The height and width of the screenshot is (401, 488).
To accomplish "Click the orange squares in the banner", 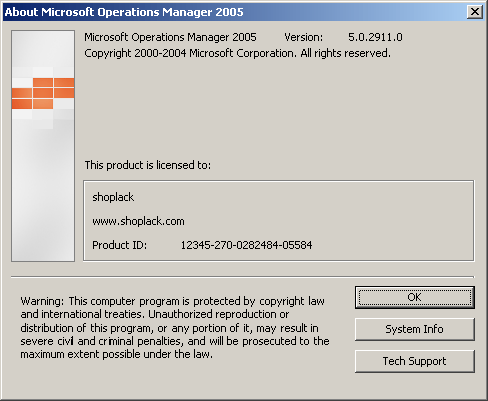I will click(43, 93).
